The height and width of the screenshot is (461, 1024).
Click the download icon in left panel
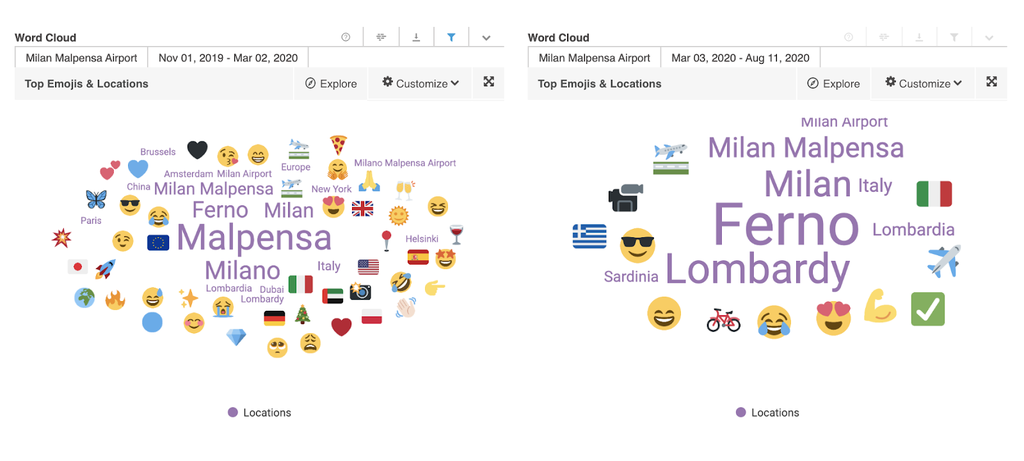(x=416, y=38)
